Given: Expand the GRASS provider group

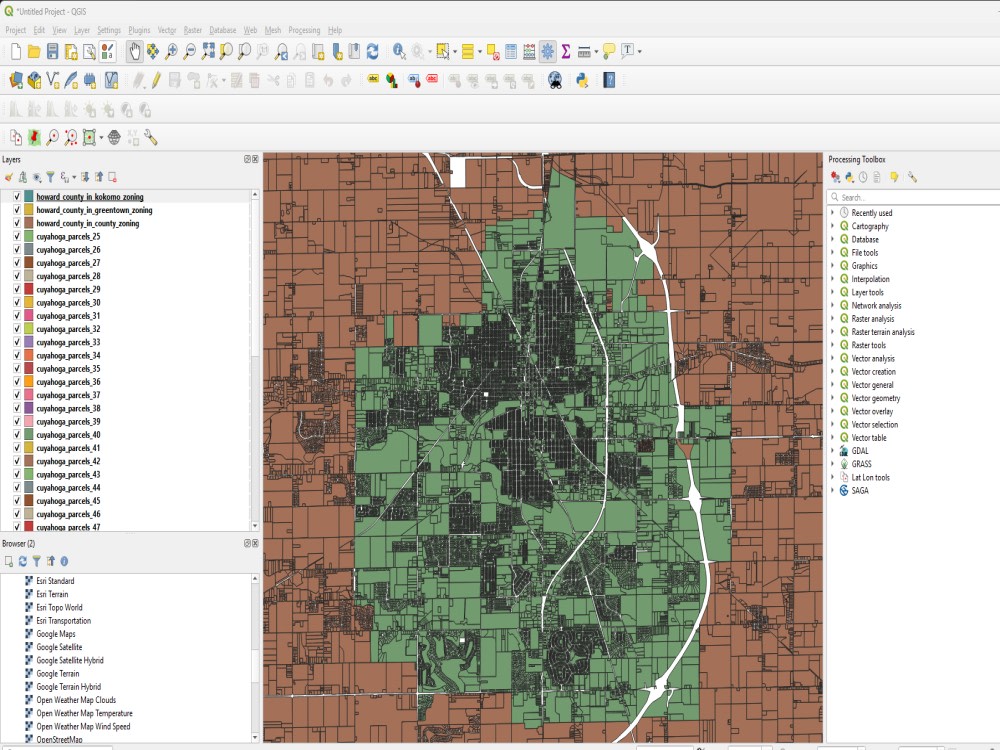Looking at the screenshot, I should [x=832, y=464].
